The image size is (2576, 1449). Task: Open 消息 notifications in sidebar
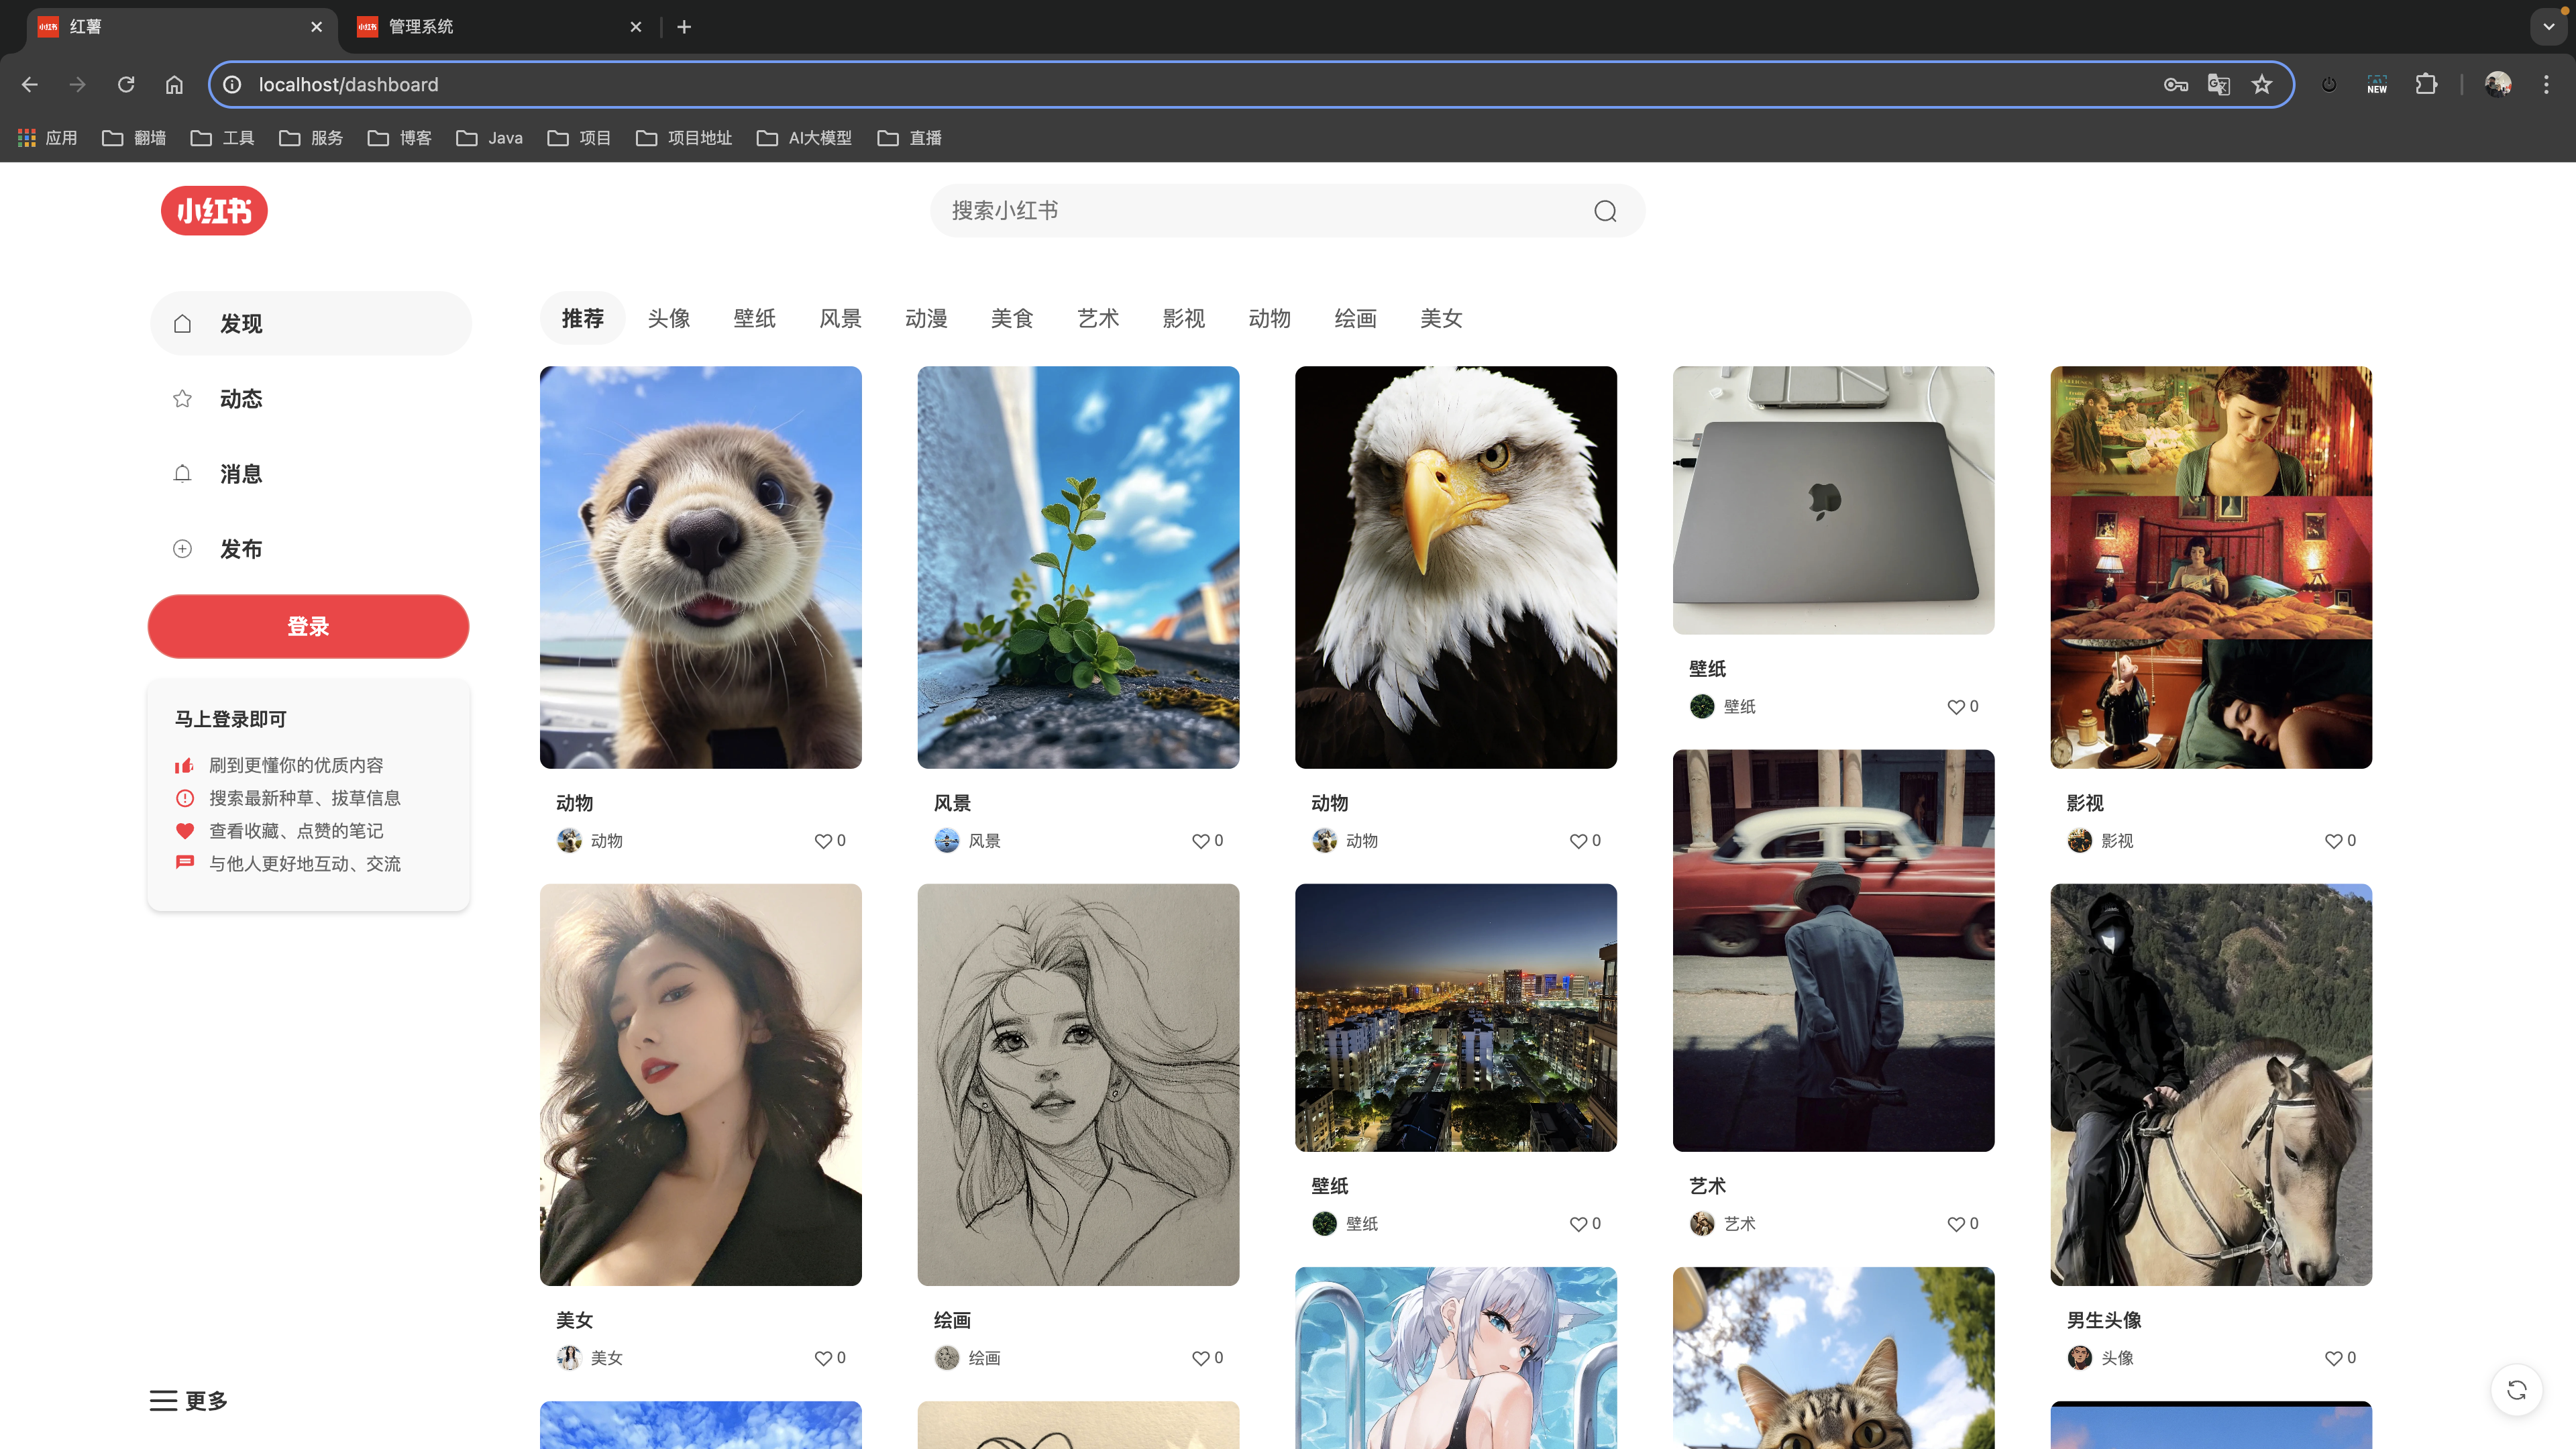click(311, 474)
